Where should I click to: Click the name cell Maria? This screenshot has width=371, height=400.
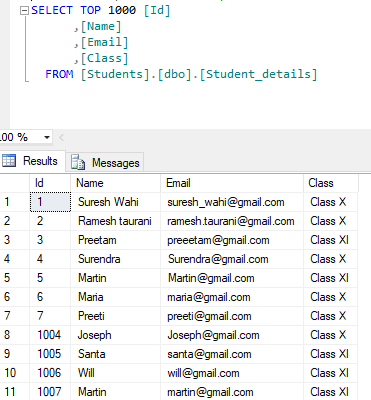point(115,297)
